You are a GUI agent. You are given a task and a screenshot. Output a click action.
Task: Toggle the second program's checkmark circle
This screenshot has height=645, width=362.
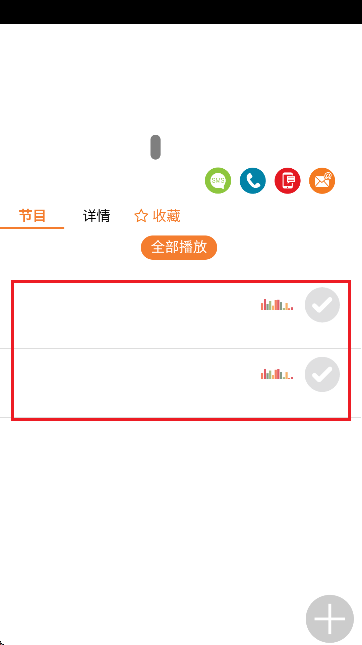pyautogui.click(x=322, y=374)
